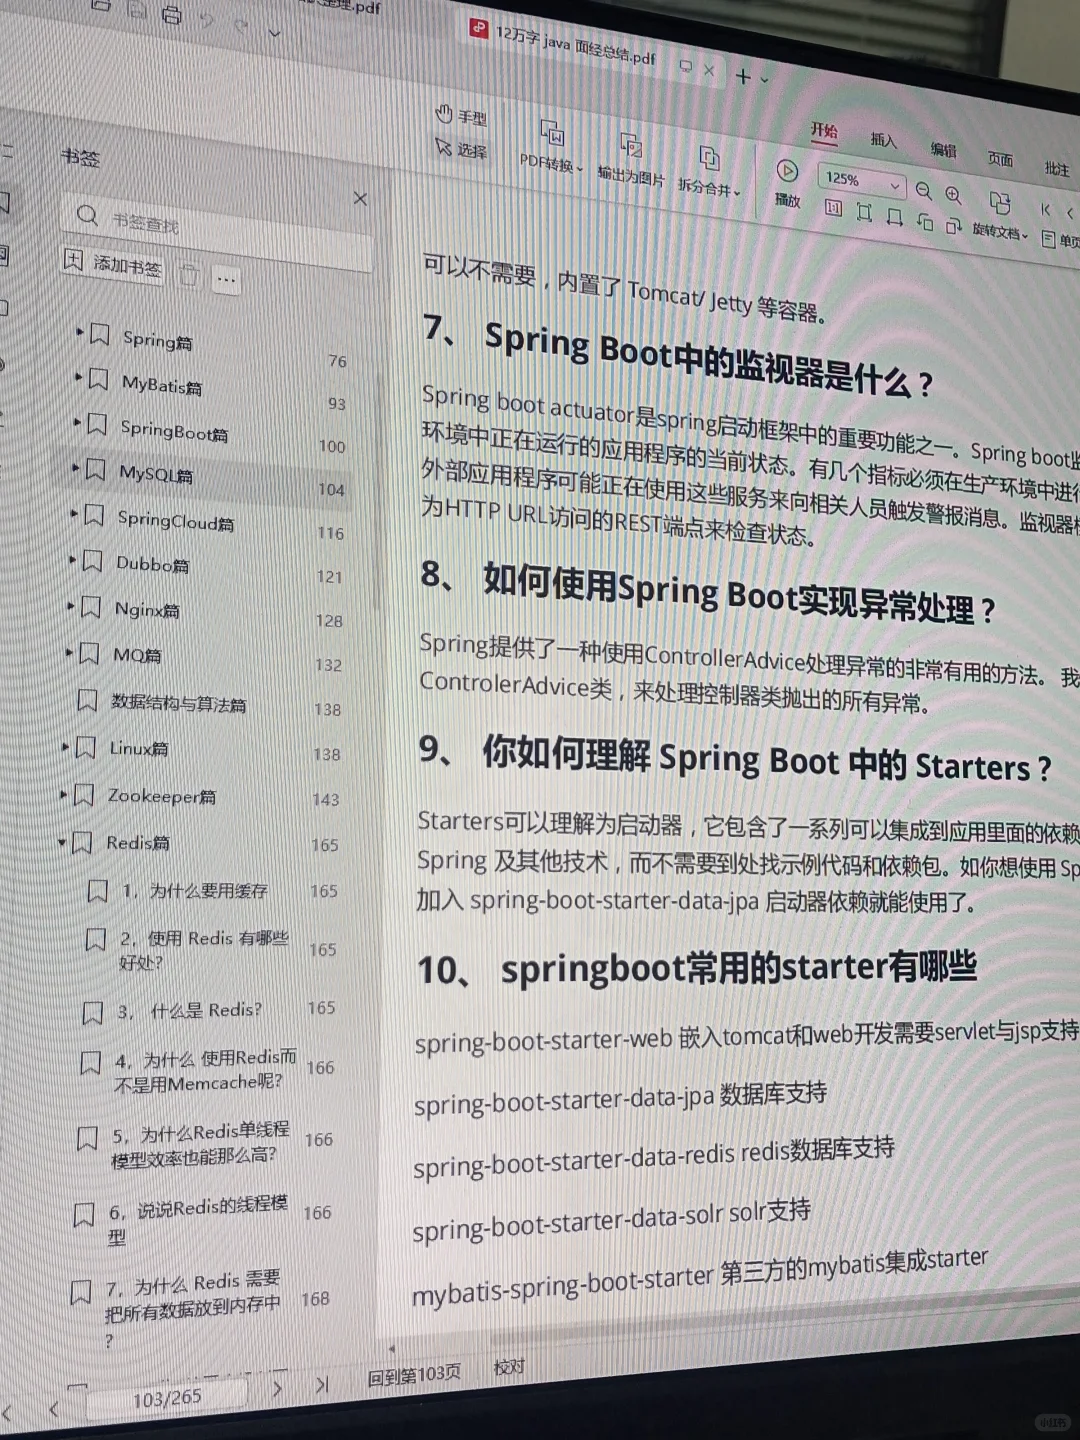Screen dimensions: 1080x1440
Task: Switch to the 插入 ribbon tab
Action: click(884, 140)
